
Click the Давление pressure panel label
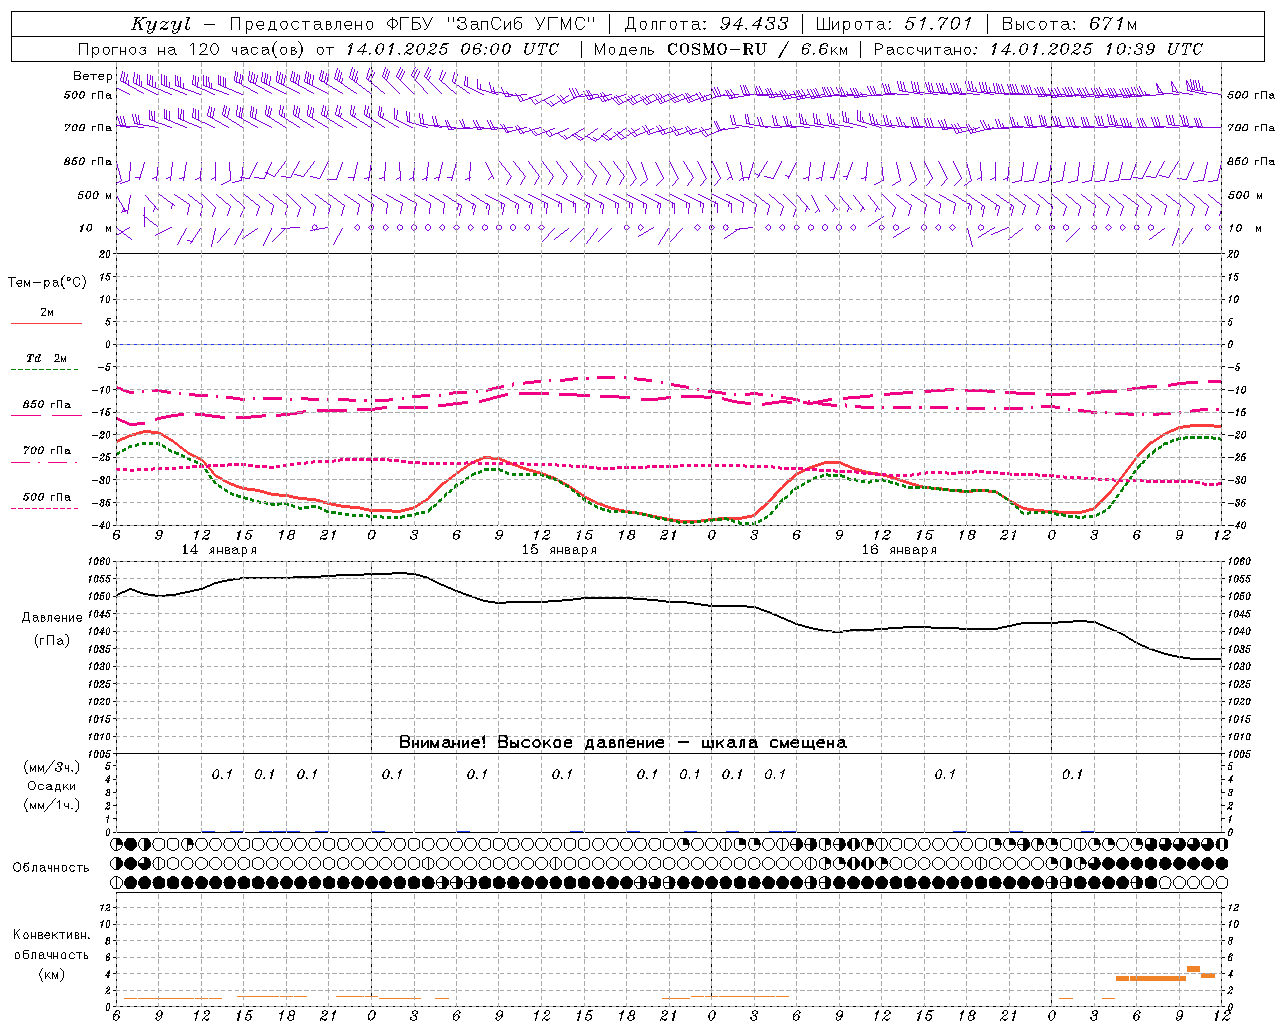tap(52, 618)
